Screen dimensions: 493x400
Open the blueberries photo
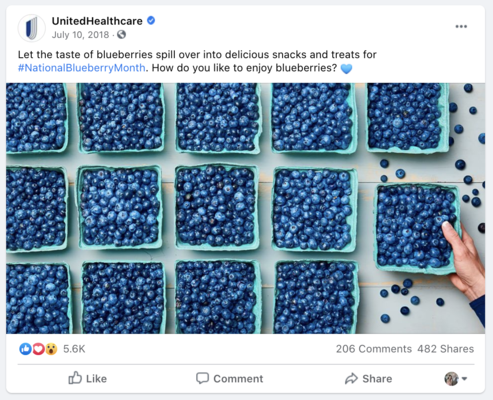pyautogui.click(x=245, y=208)
